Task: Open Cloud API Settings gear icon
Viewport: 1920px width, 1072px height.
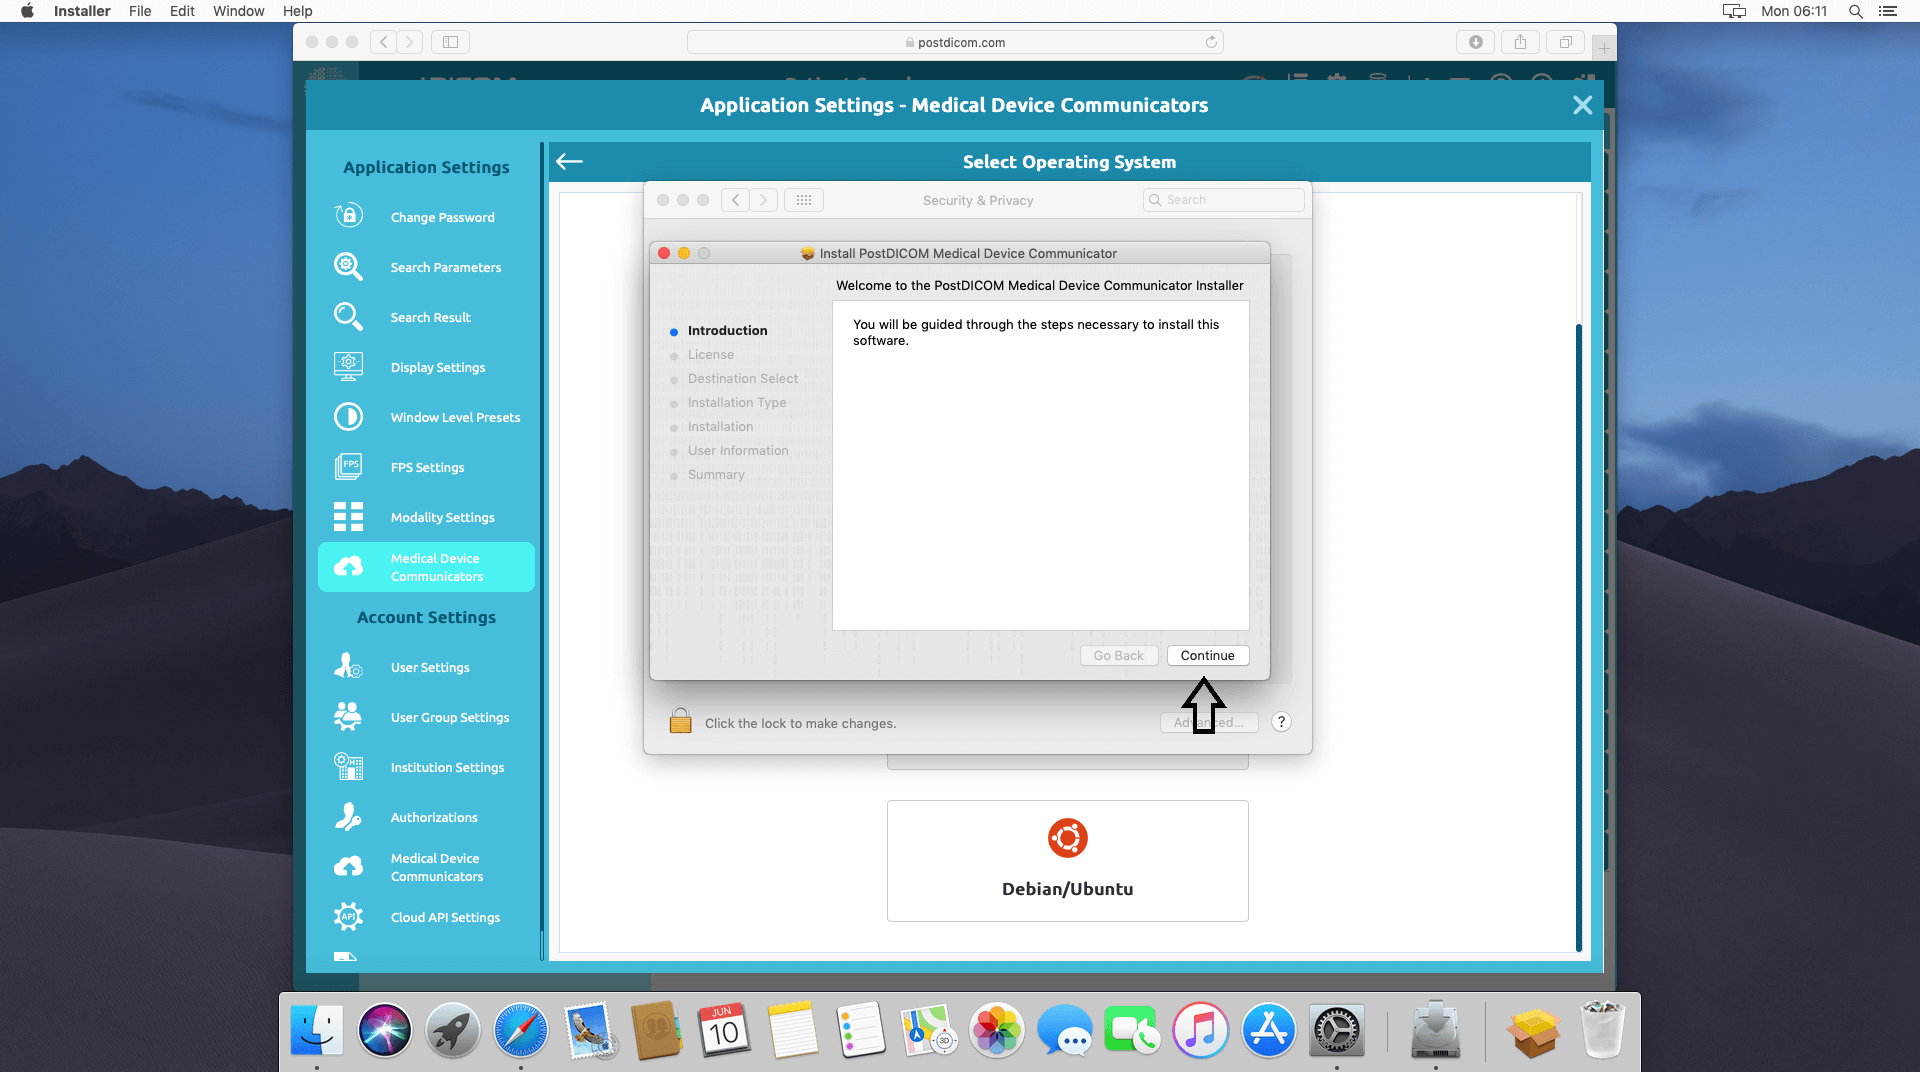Action: 348,916
